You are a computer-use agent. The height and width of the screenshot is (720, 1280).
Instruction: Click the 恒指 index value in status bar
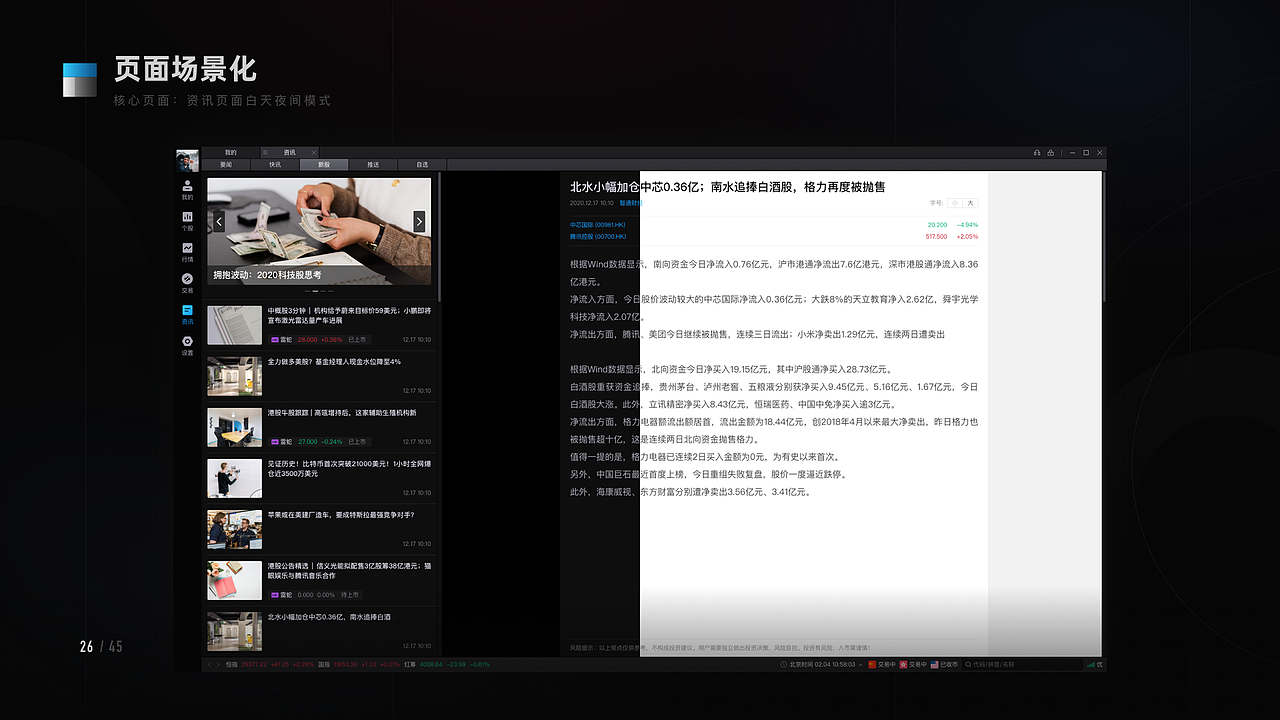256,664
